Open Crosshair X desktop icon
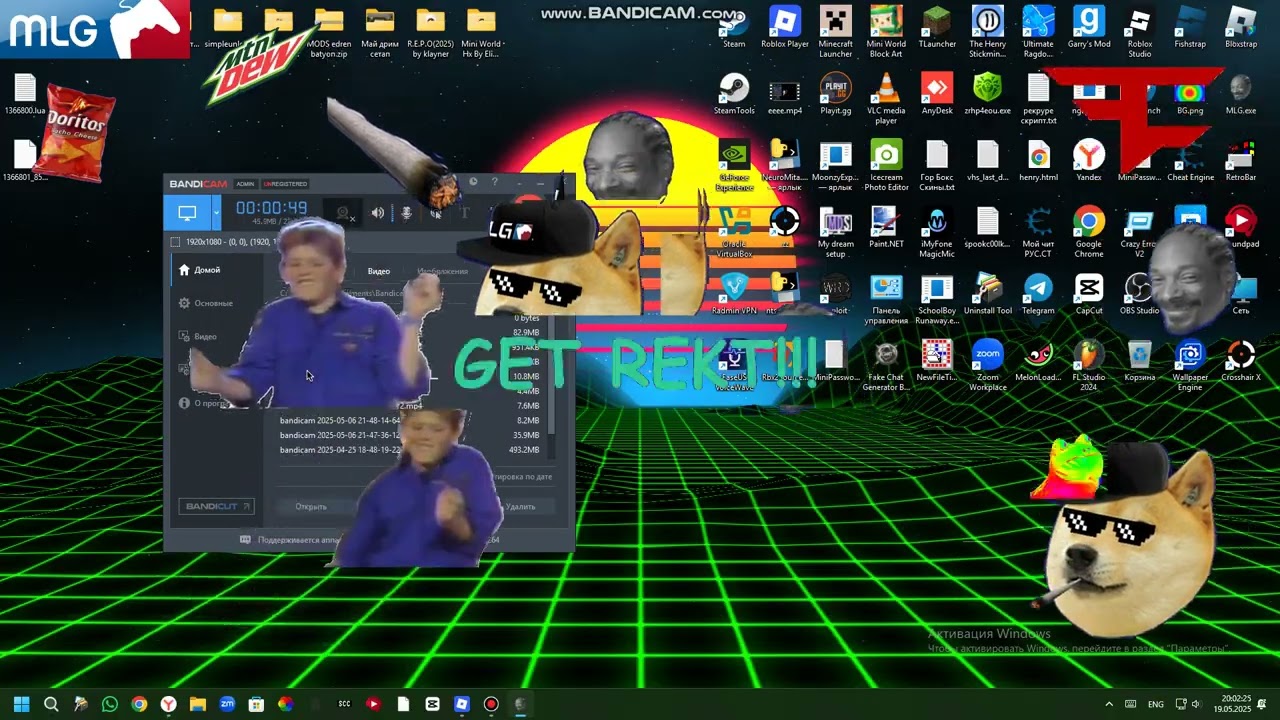Viewport: 1280px width, 720px height. tap(1241, 362)
